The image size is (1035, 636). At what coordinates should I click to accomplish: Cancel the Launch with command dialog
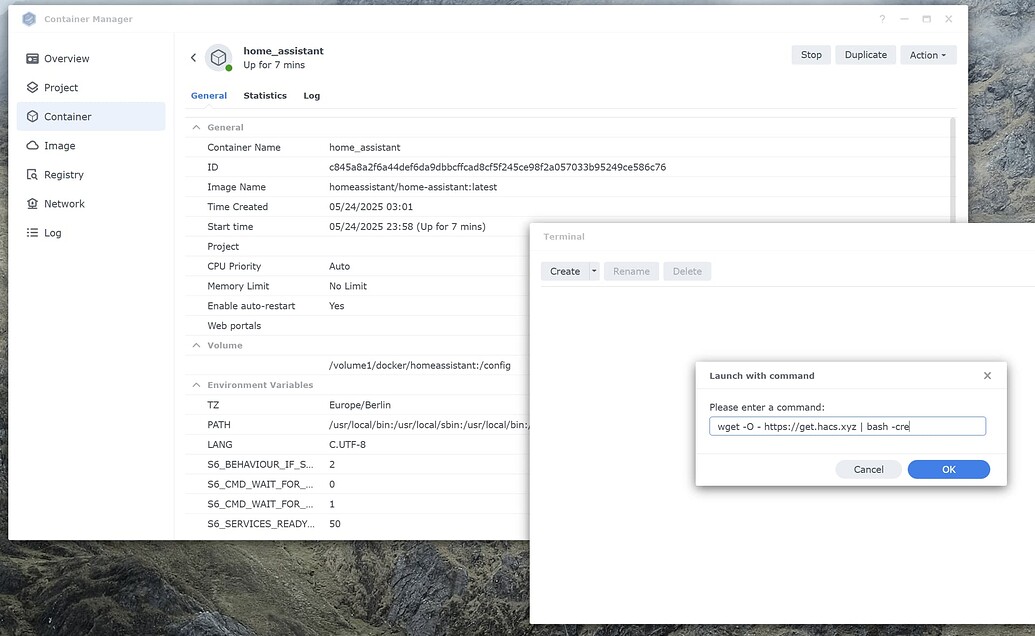coord(868,469)
